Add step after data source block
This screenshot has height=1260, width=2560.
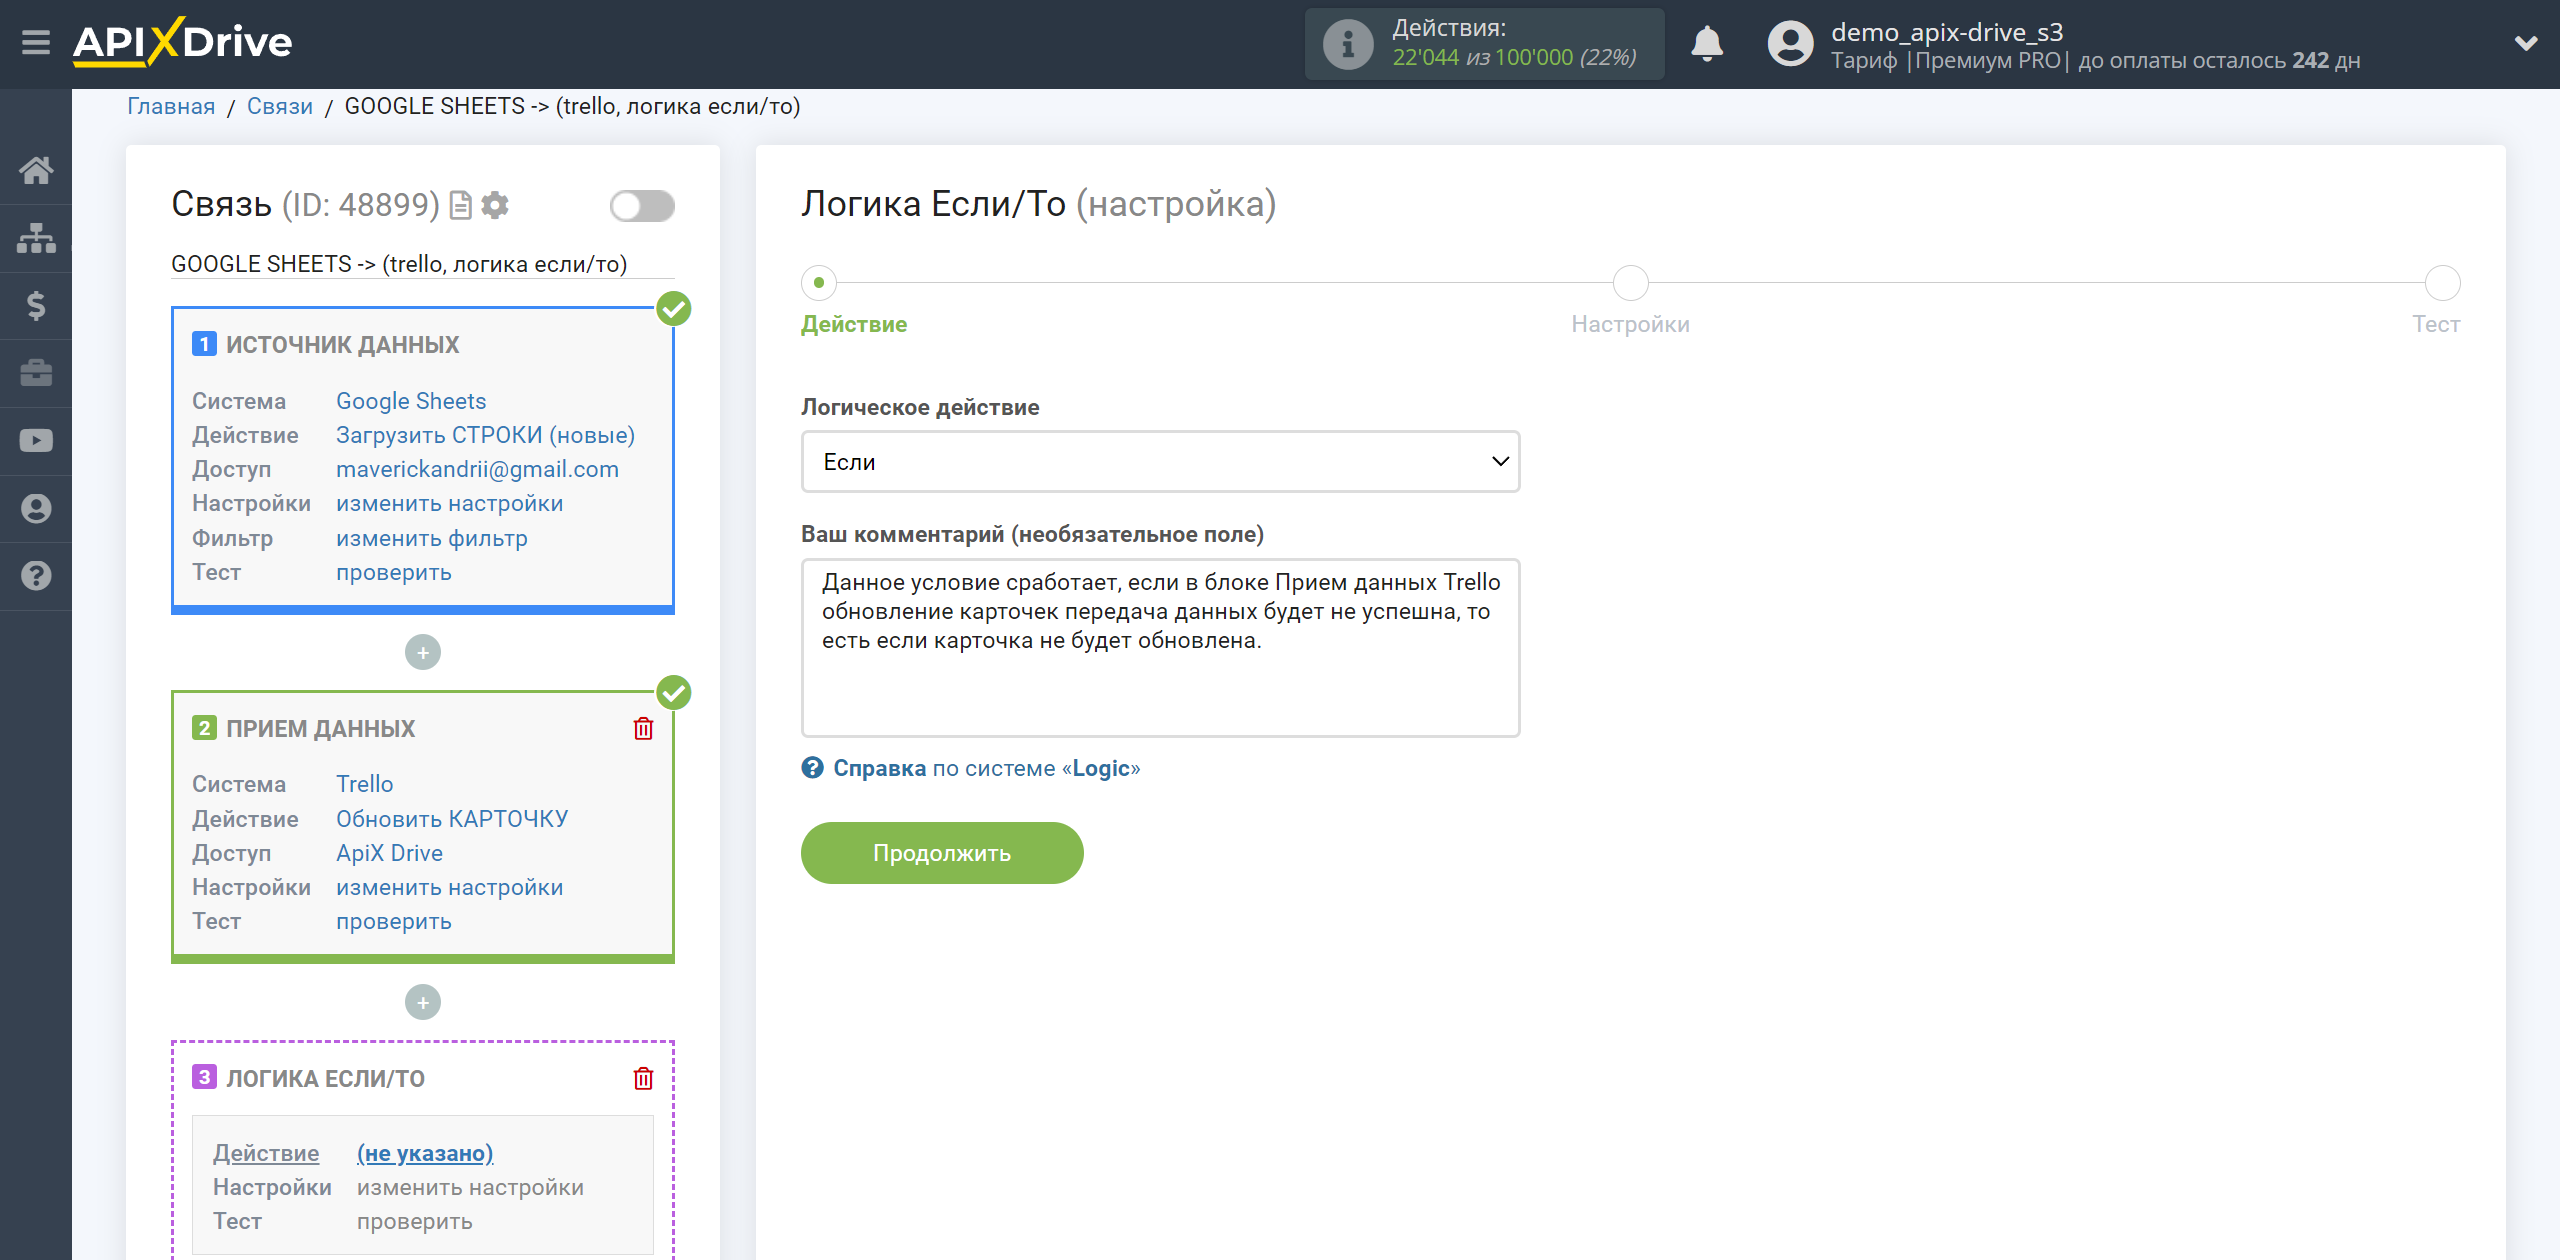click(x=423, y=653)
